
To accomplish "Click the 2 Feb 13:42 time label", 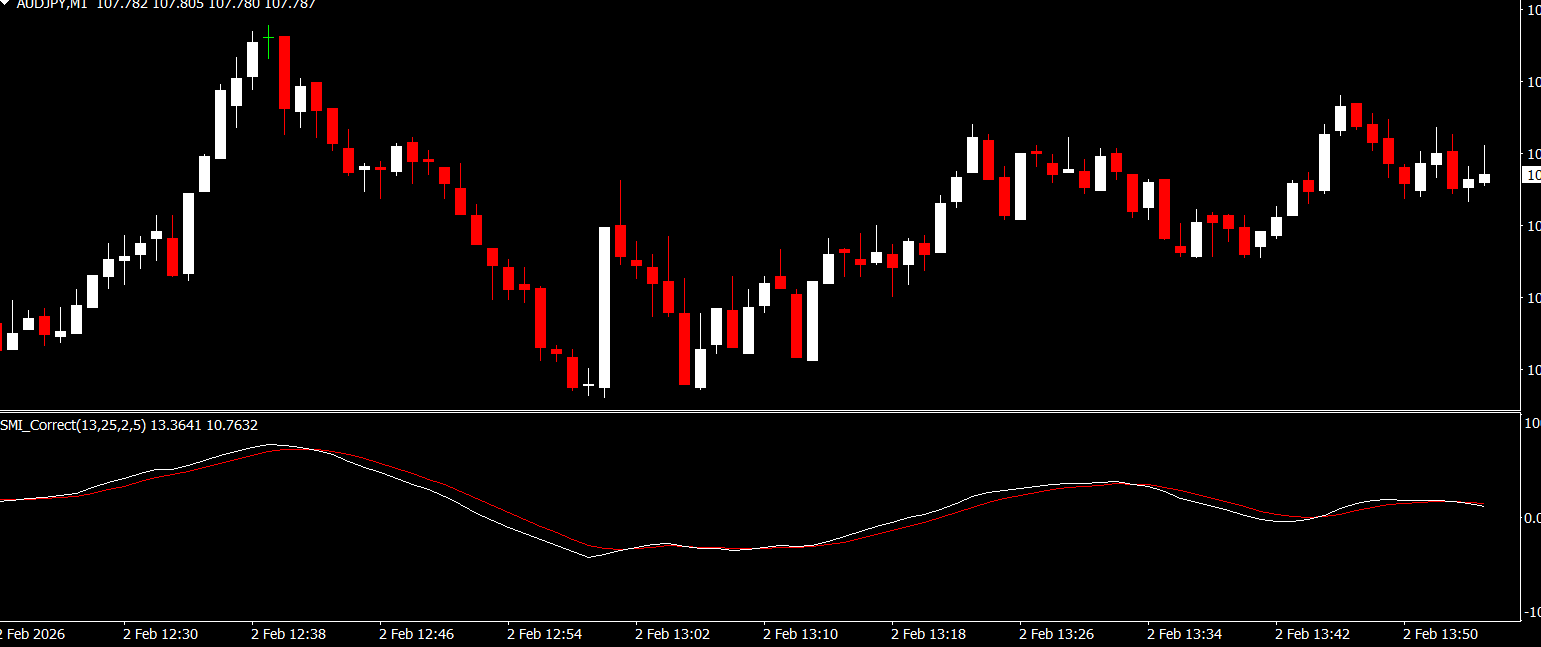I will [x=1312, y=634].
